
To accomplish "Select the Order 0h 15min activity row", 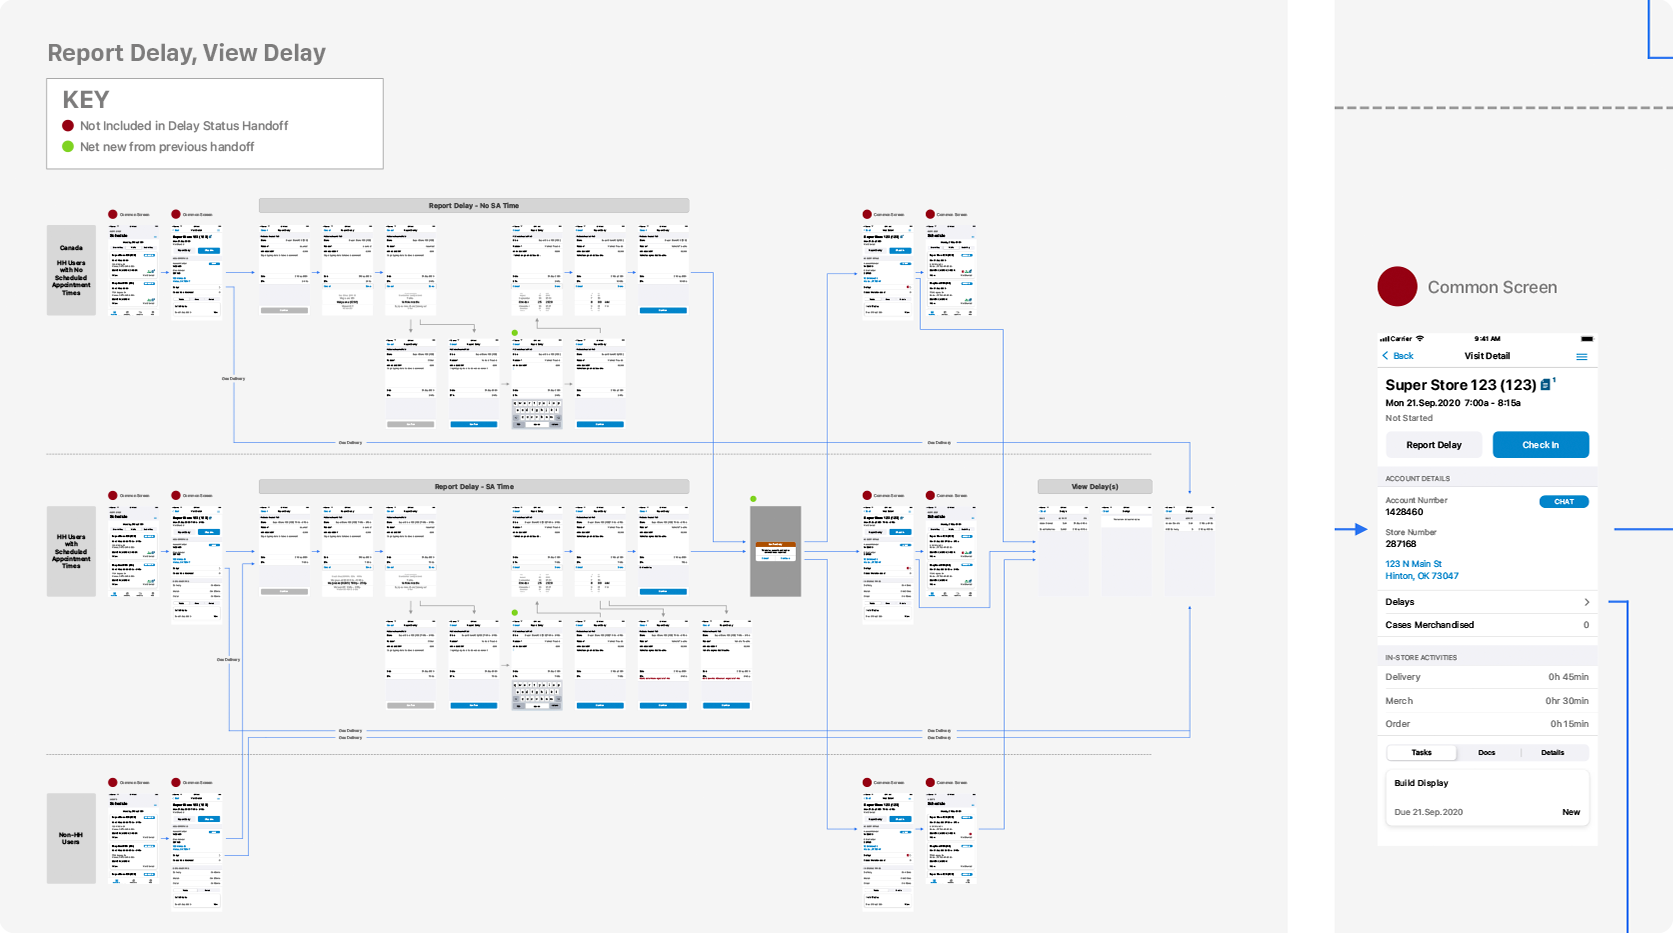I will click(1487, 724).
